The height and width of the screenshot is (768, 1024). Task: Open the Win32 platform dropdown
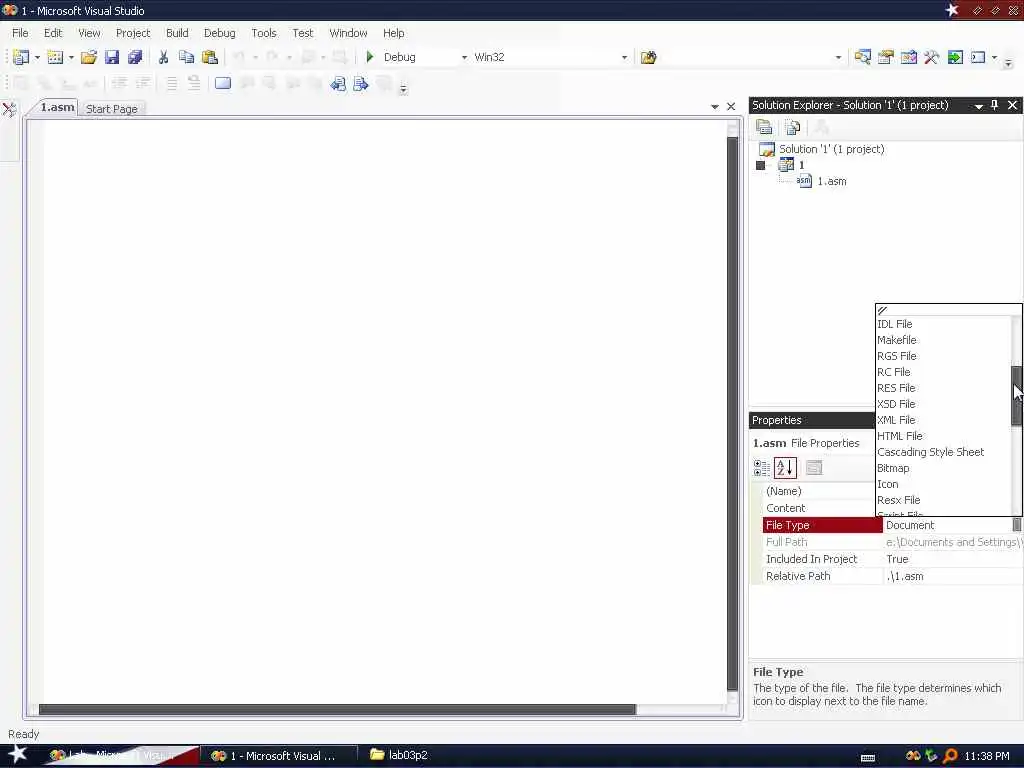click(624, 57)
